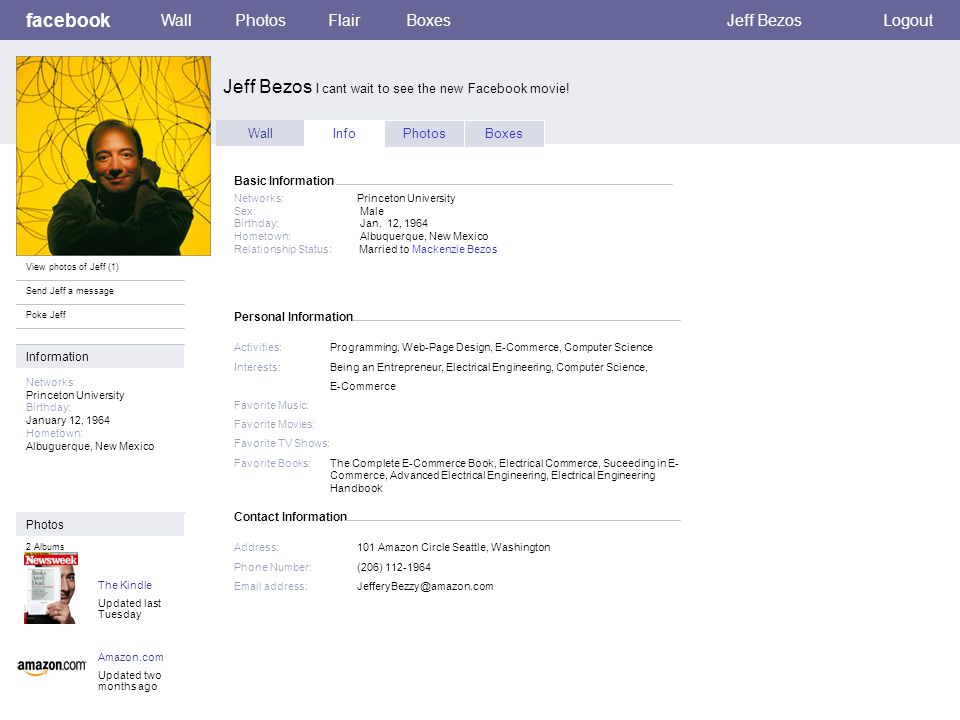Open the Amazon.com album link
The image size is (960, 720).
pyautogui.click(x=130, y=657)
